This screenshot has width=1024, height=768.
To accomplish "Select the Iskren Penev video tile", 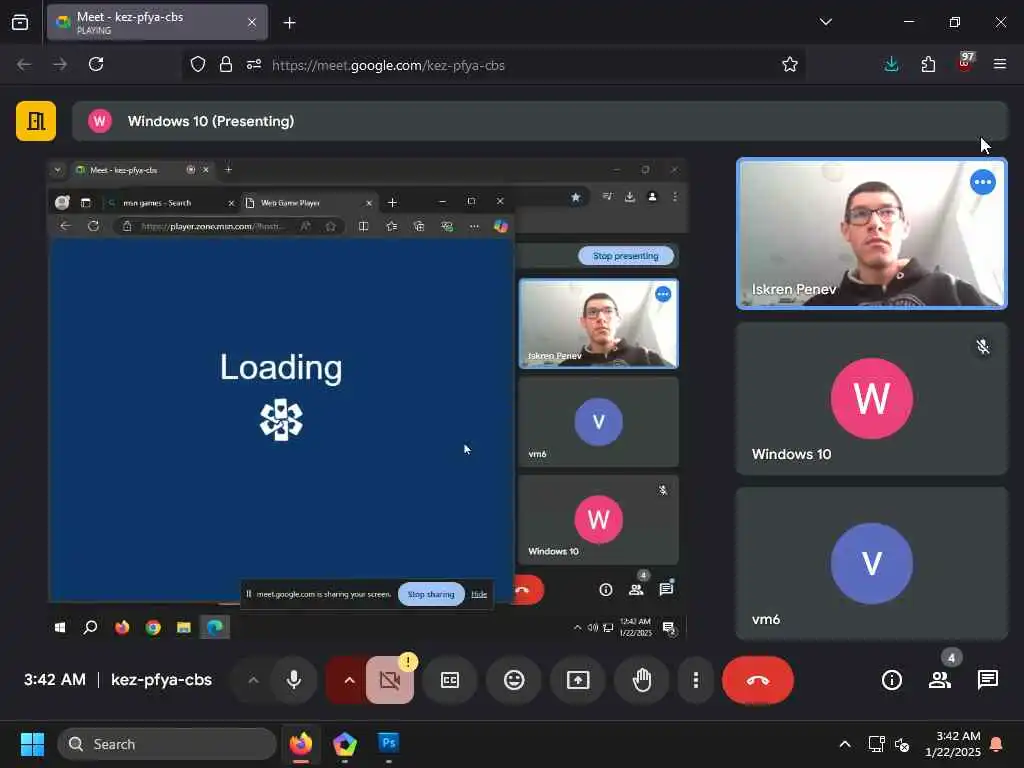I will (x=872, y=233).
